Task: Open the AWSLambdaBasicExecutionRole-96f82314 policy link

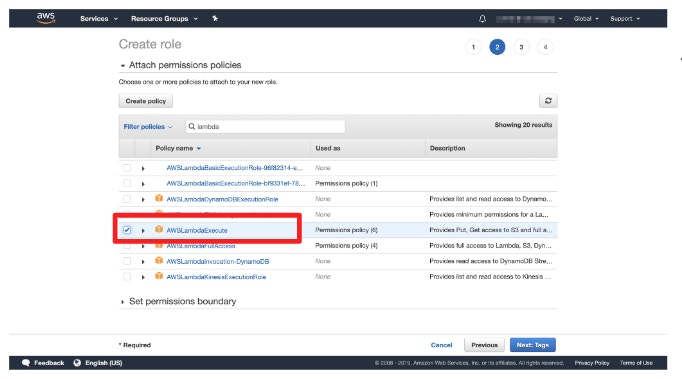Action: [234, 168]
